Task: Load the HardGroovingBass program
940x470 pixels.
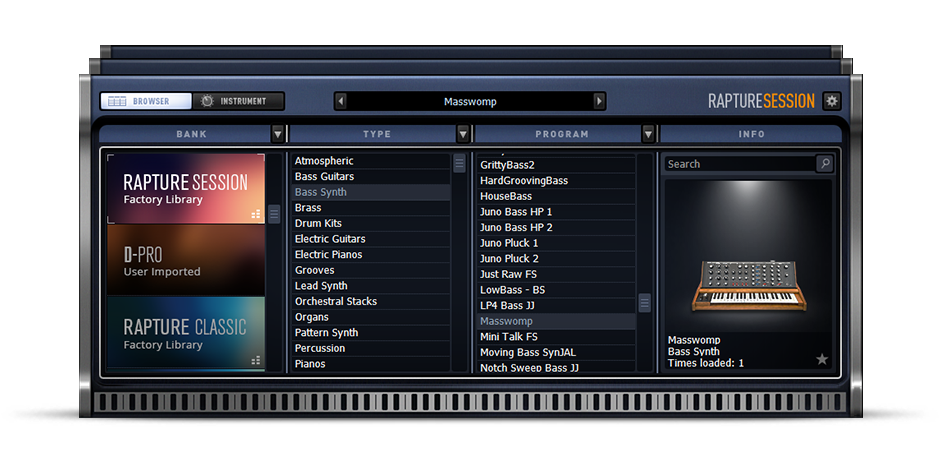Action: click(556, 180)
